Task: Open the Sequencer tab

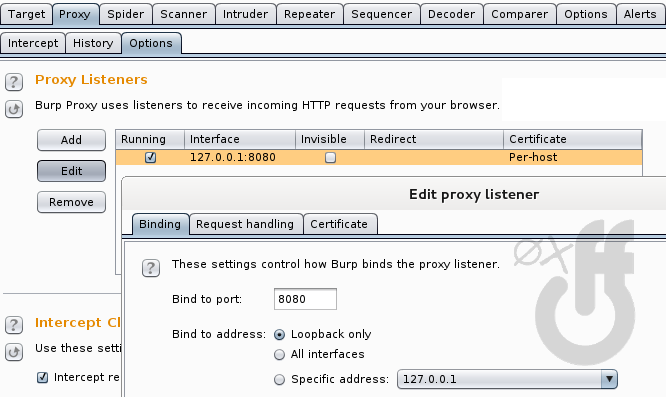Action: coord(381,14)
